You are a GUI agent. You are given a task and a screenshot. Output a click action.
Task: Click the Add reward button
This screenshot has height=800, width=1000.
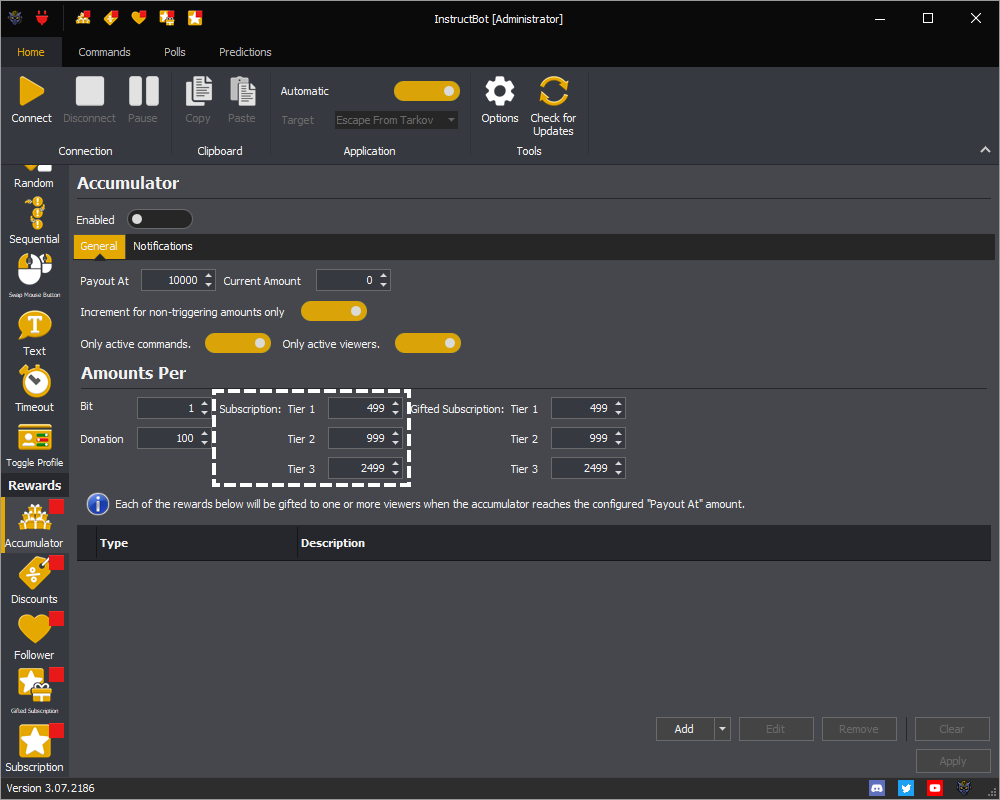tap(684, 729)
